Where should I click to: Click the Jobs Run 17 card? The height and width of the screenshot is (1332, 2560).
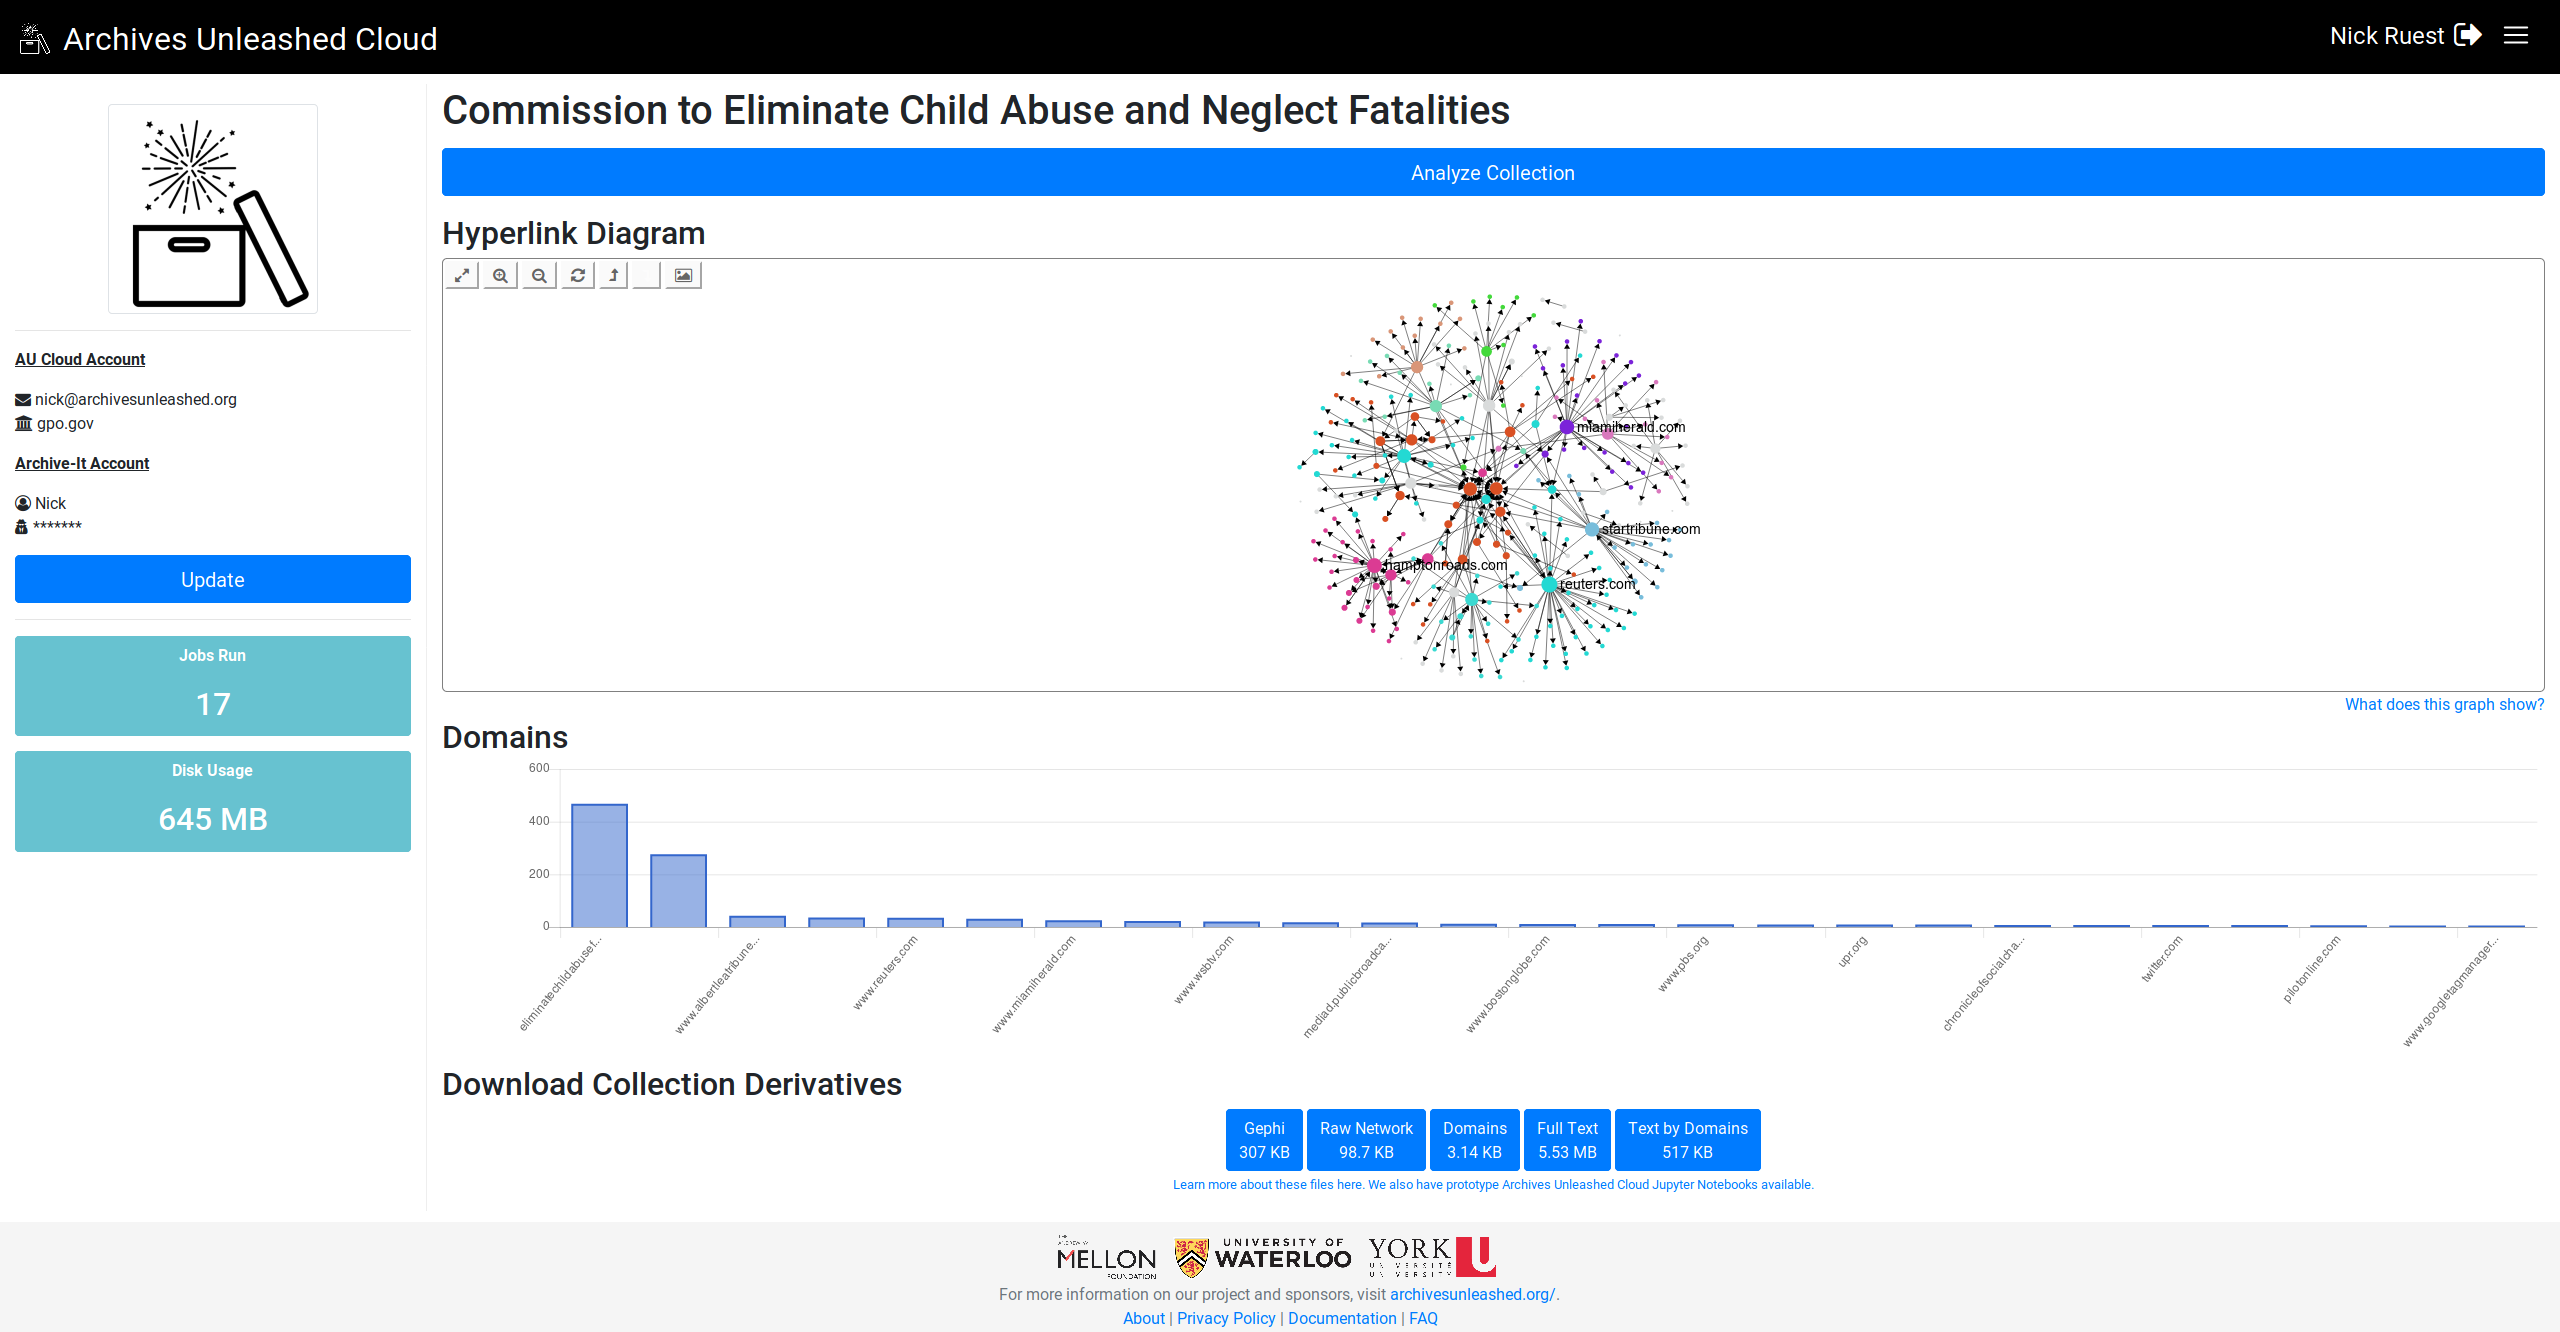click(213, 686)
